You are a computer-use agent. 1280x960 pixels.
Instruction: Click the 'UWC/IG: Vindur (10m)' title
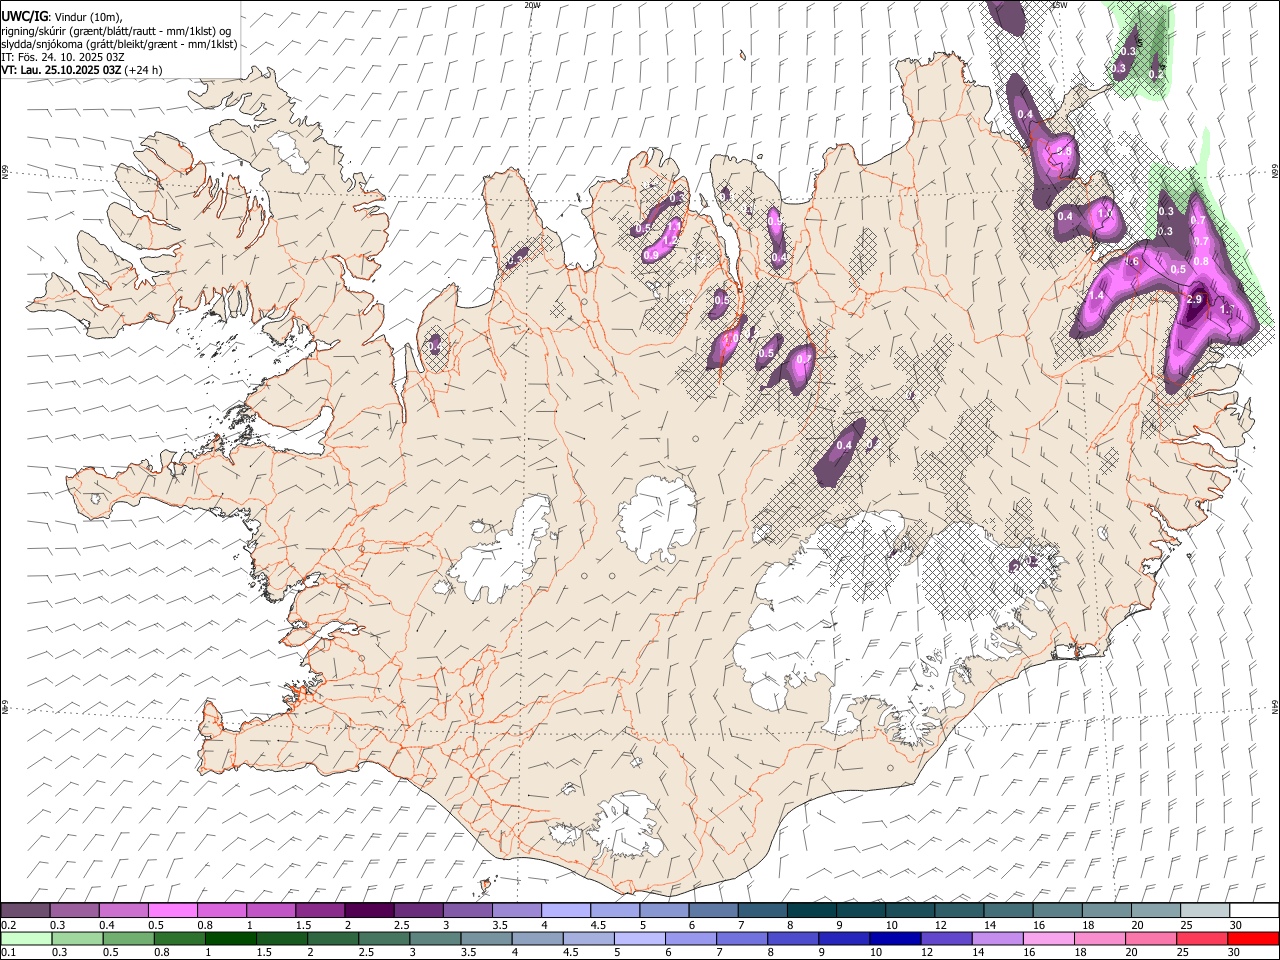(61, 17)
